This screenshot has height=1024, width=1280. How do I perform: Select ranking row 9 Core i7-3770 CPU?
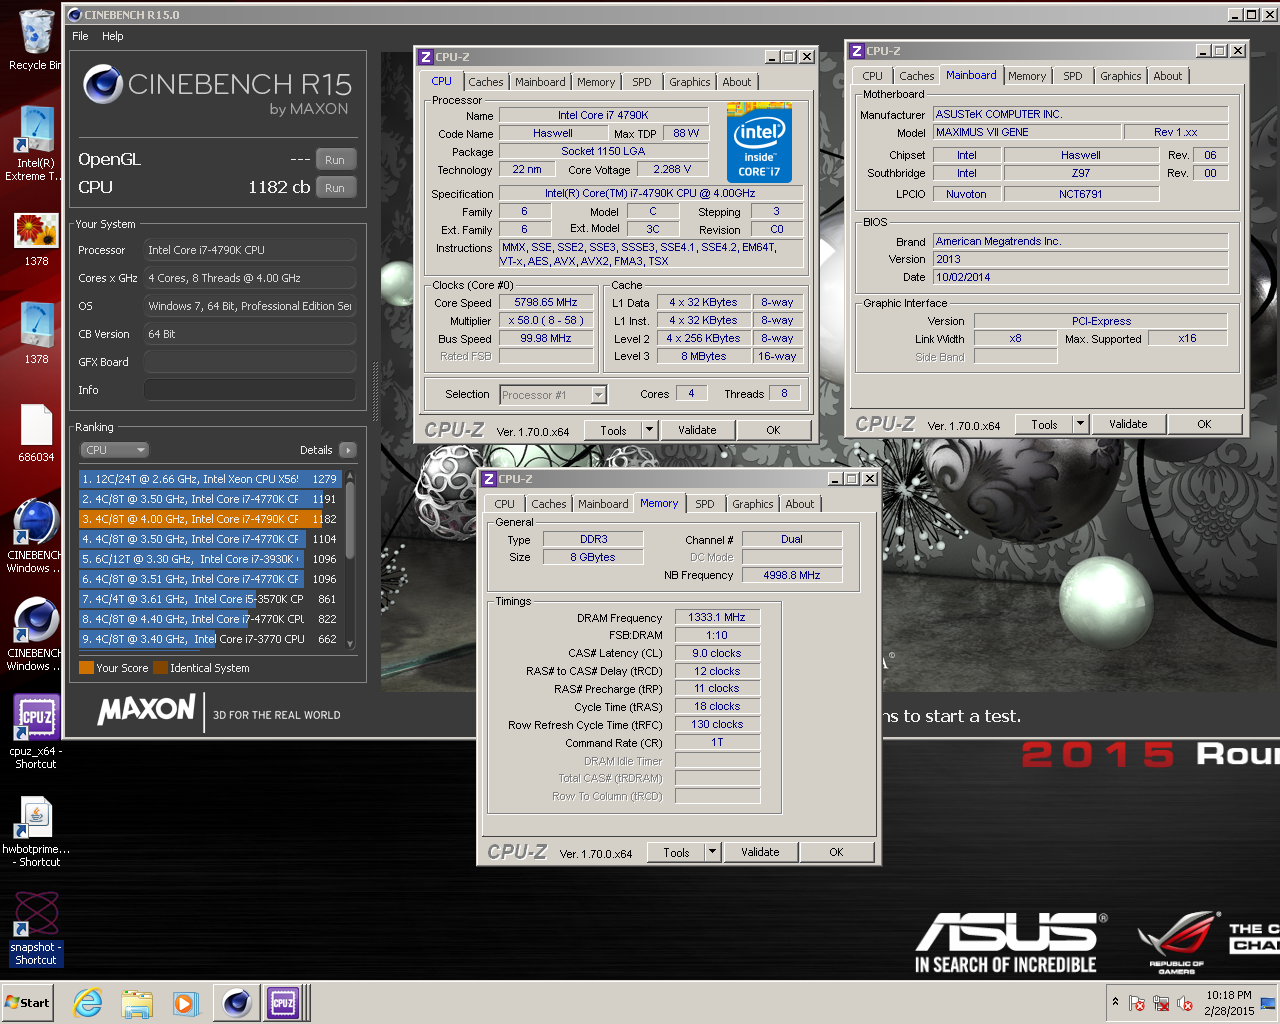coord(210,639)
